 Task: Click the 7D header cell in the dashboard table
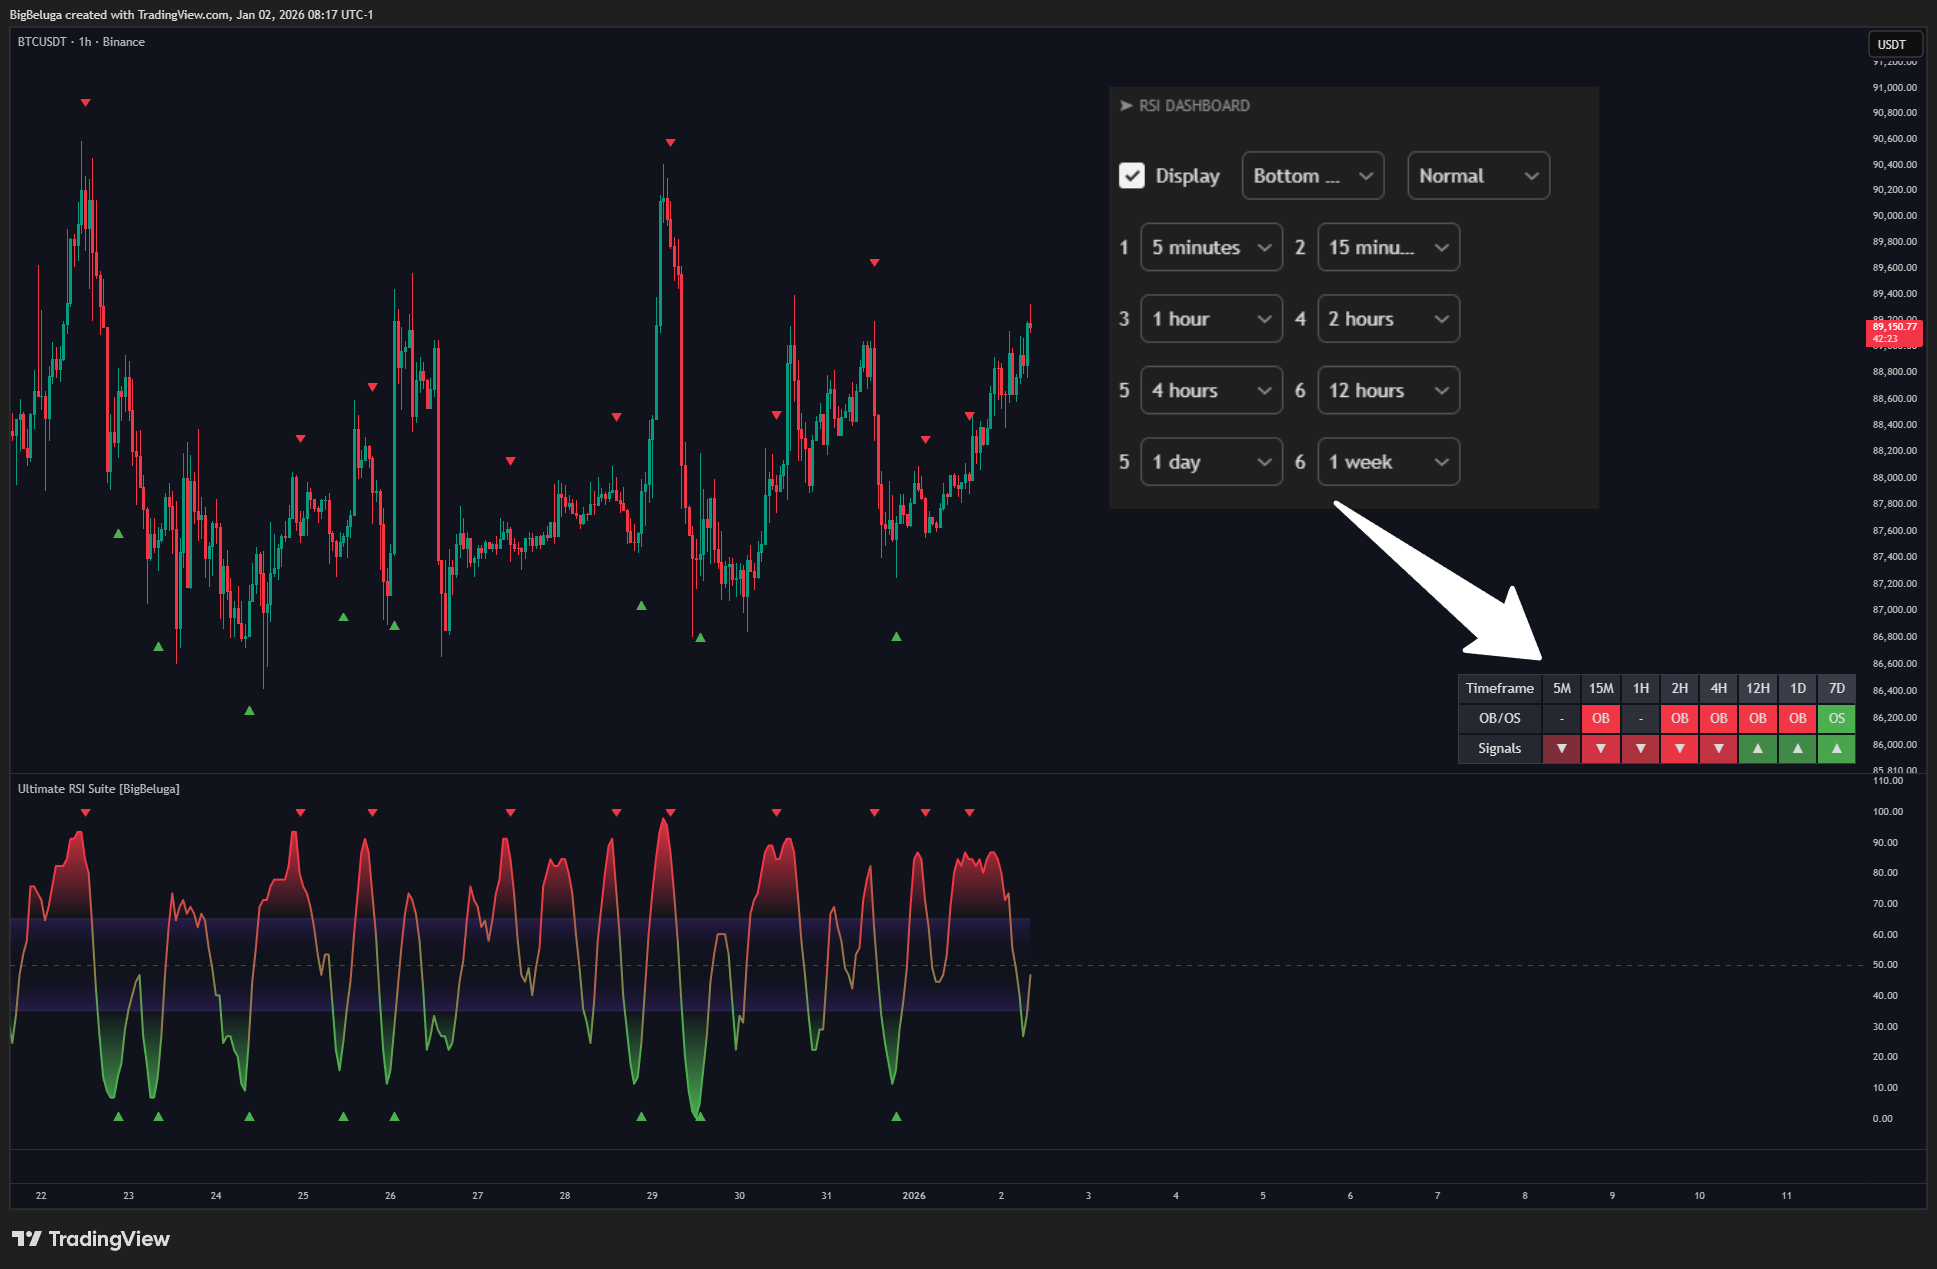pyautogui.click(x=1837, y=688)
